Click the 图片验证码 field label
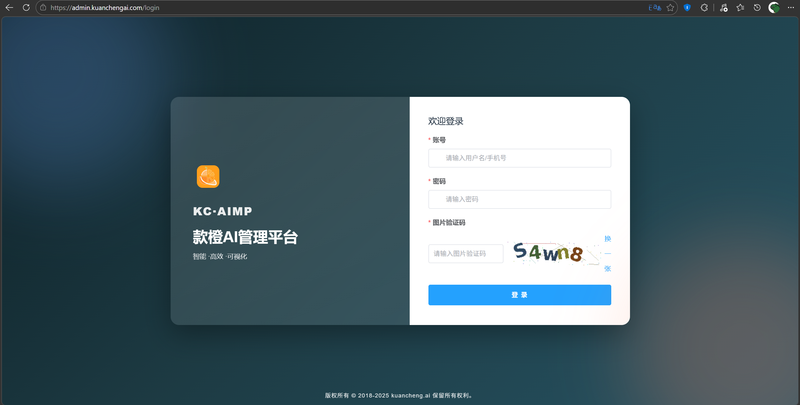 tap(449, 222)
